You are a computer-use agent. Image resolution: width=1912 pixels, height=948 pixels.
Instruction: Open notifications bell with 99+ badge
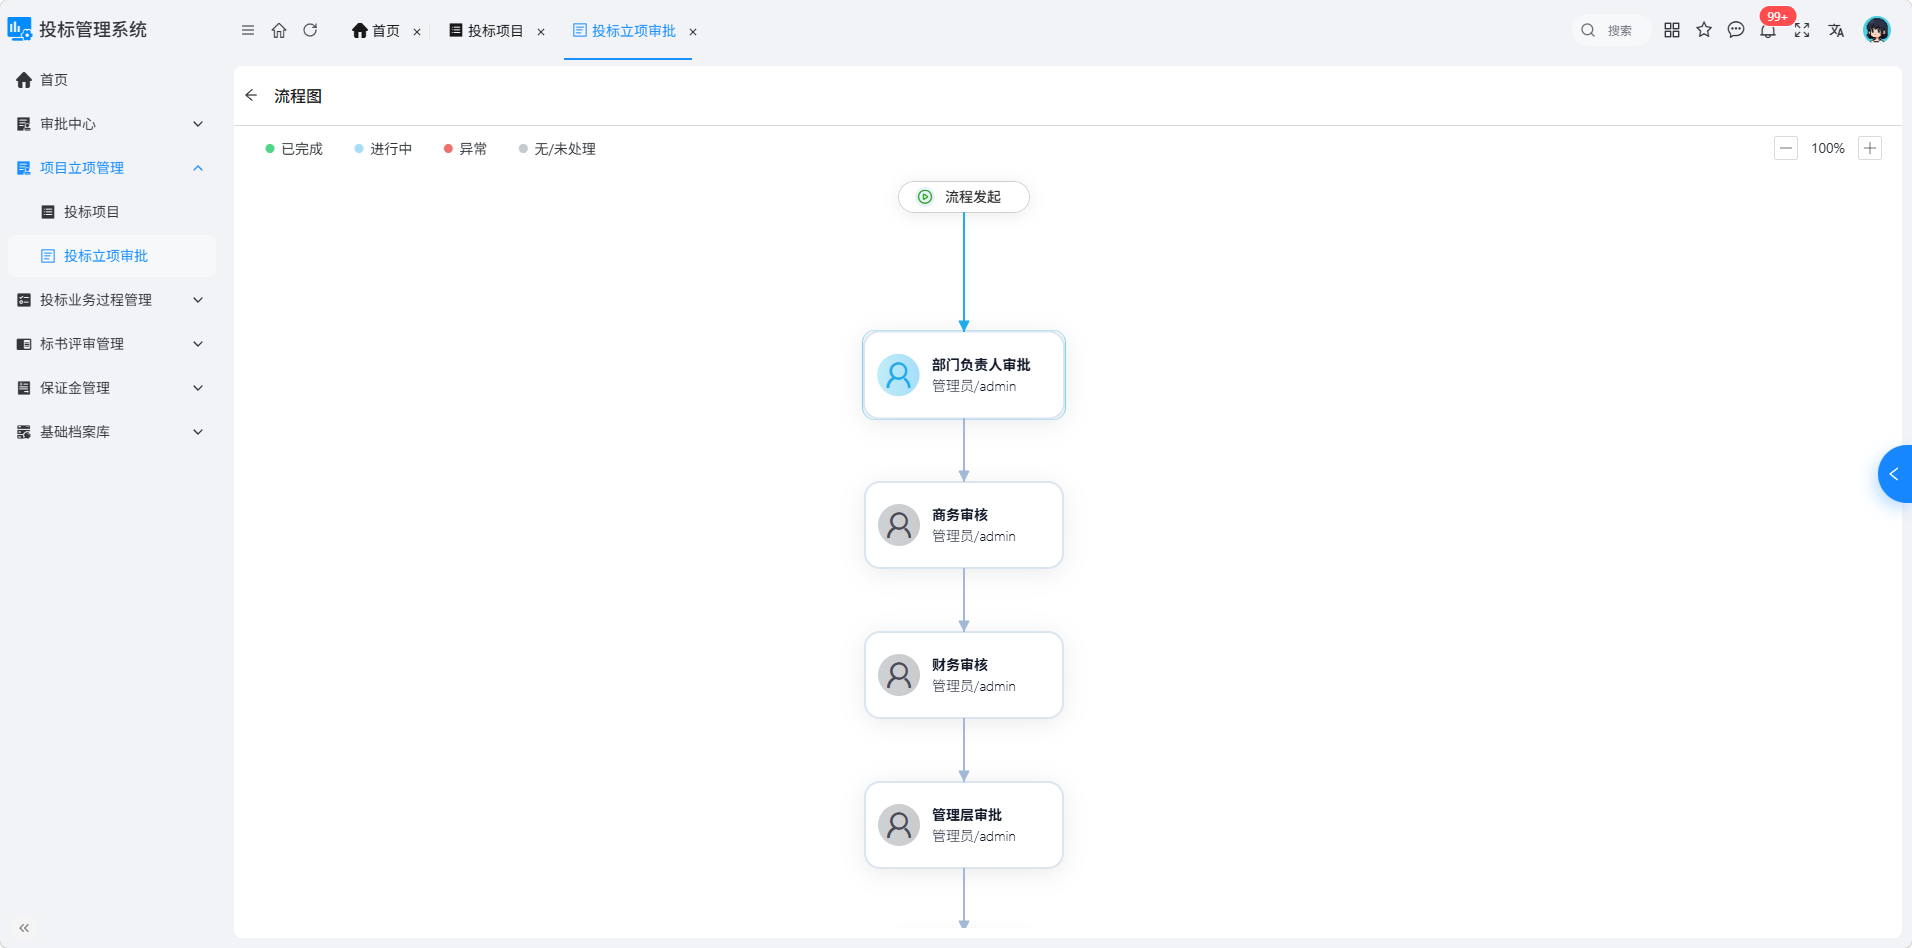click(x=1769, y=29)
